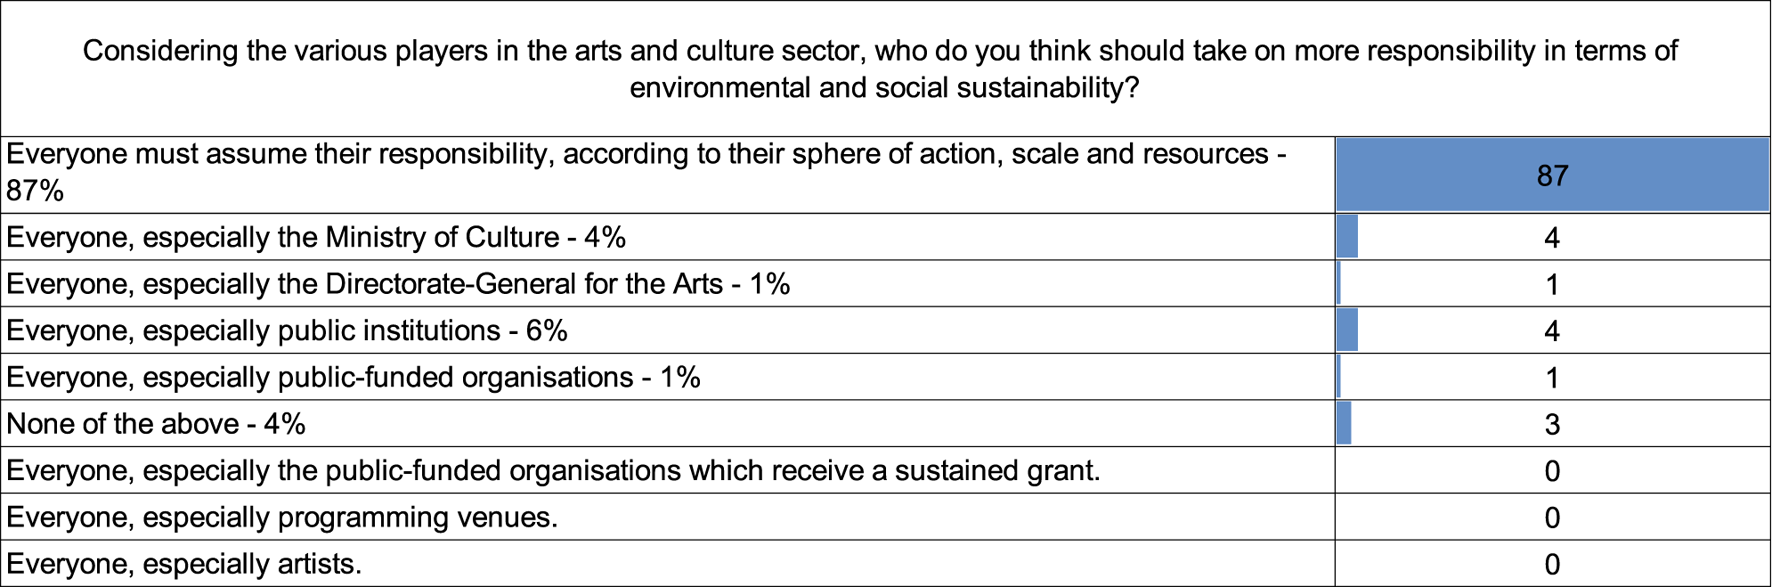Viewport: 1772px width, 587px height.
Task: Click the blue bar in None of the above row
Action: (x=1344, y=424)
